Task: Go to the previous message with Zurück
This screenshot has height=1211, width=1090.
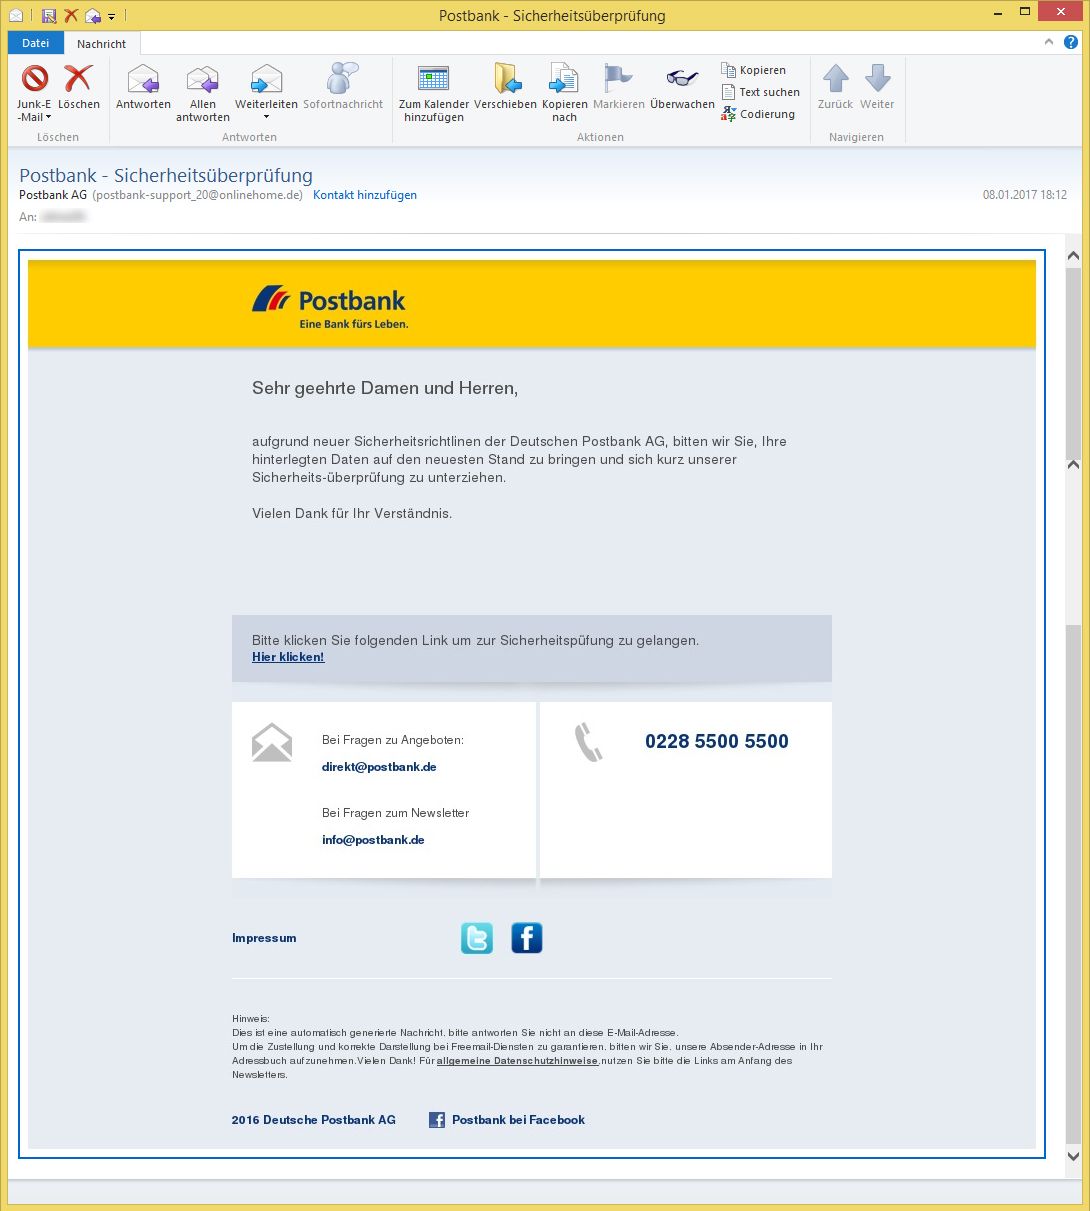Action: click(x=835, y=87)
